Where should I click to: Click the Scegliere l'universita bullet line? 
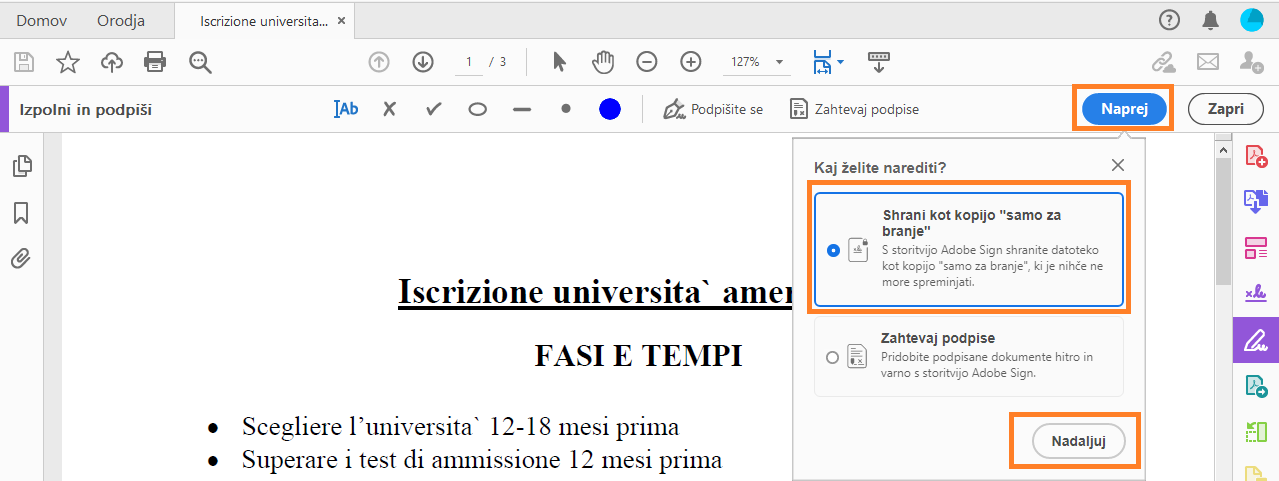click(460, 427)
